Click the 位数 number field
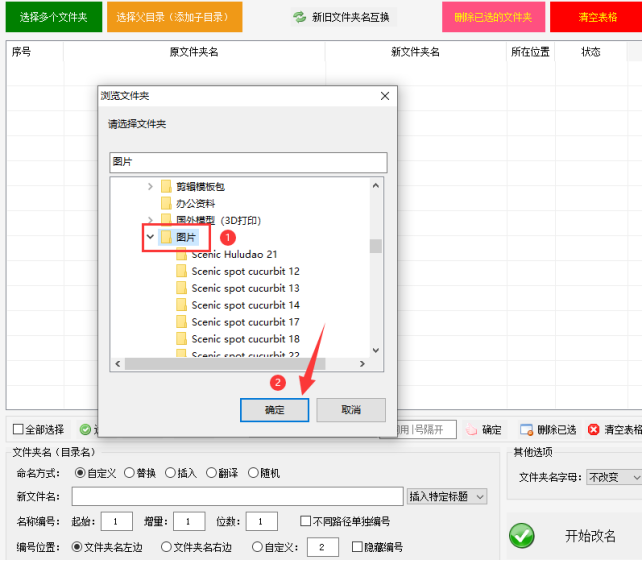Image resolution: width=643 pixels, height=561 pixels. coord(262,521)
